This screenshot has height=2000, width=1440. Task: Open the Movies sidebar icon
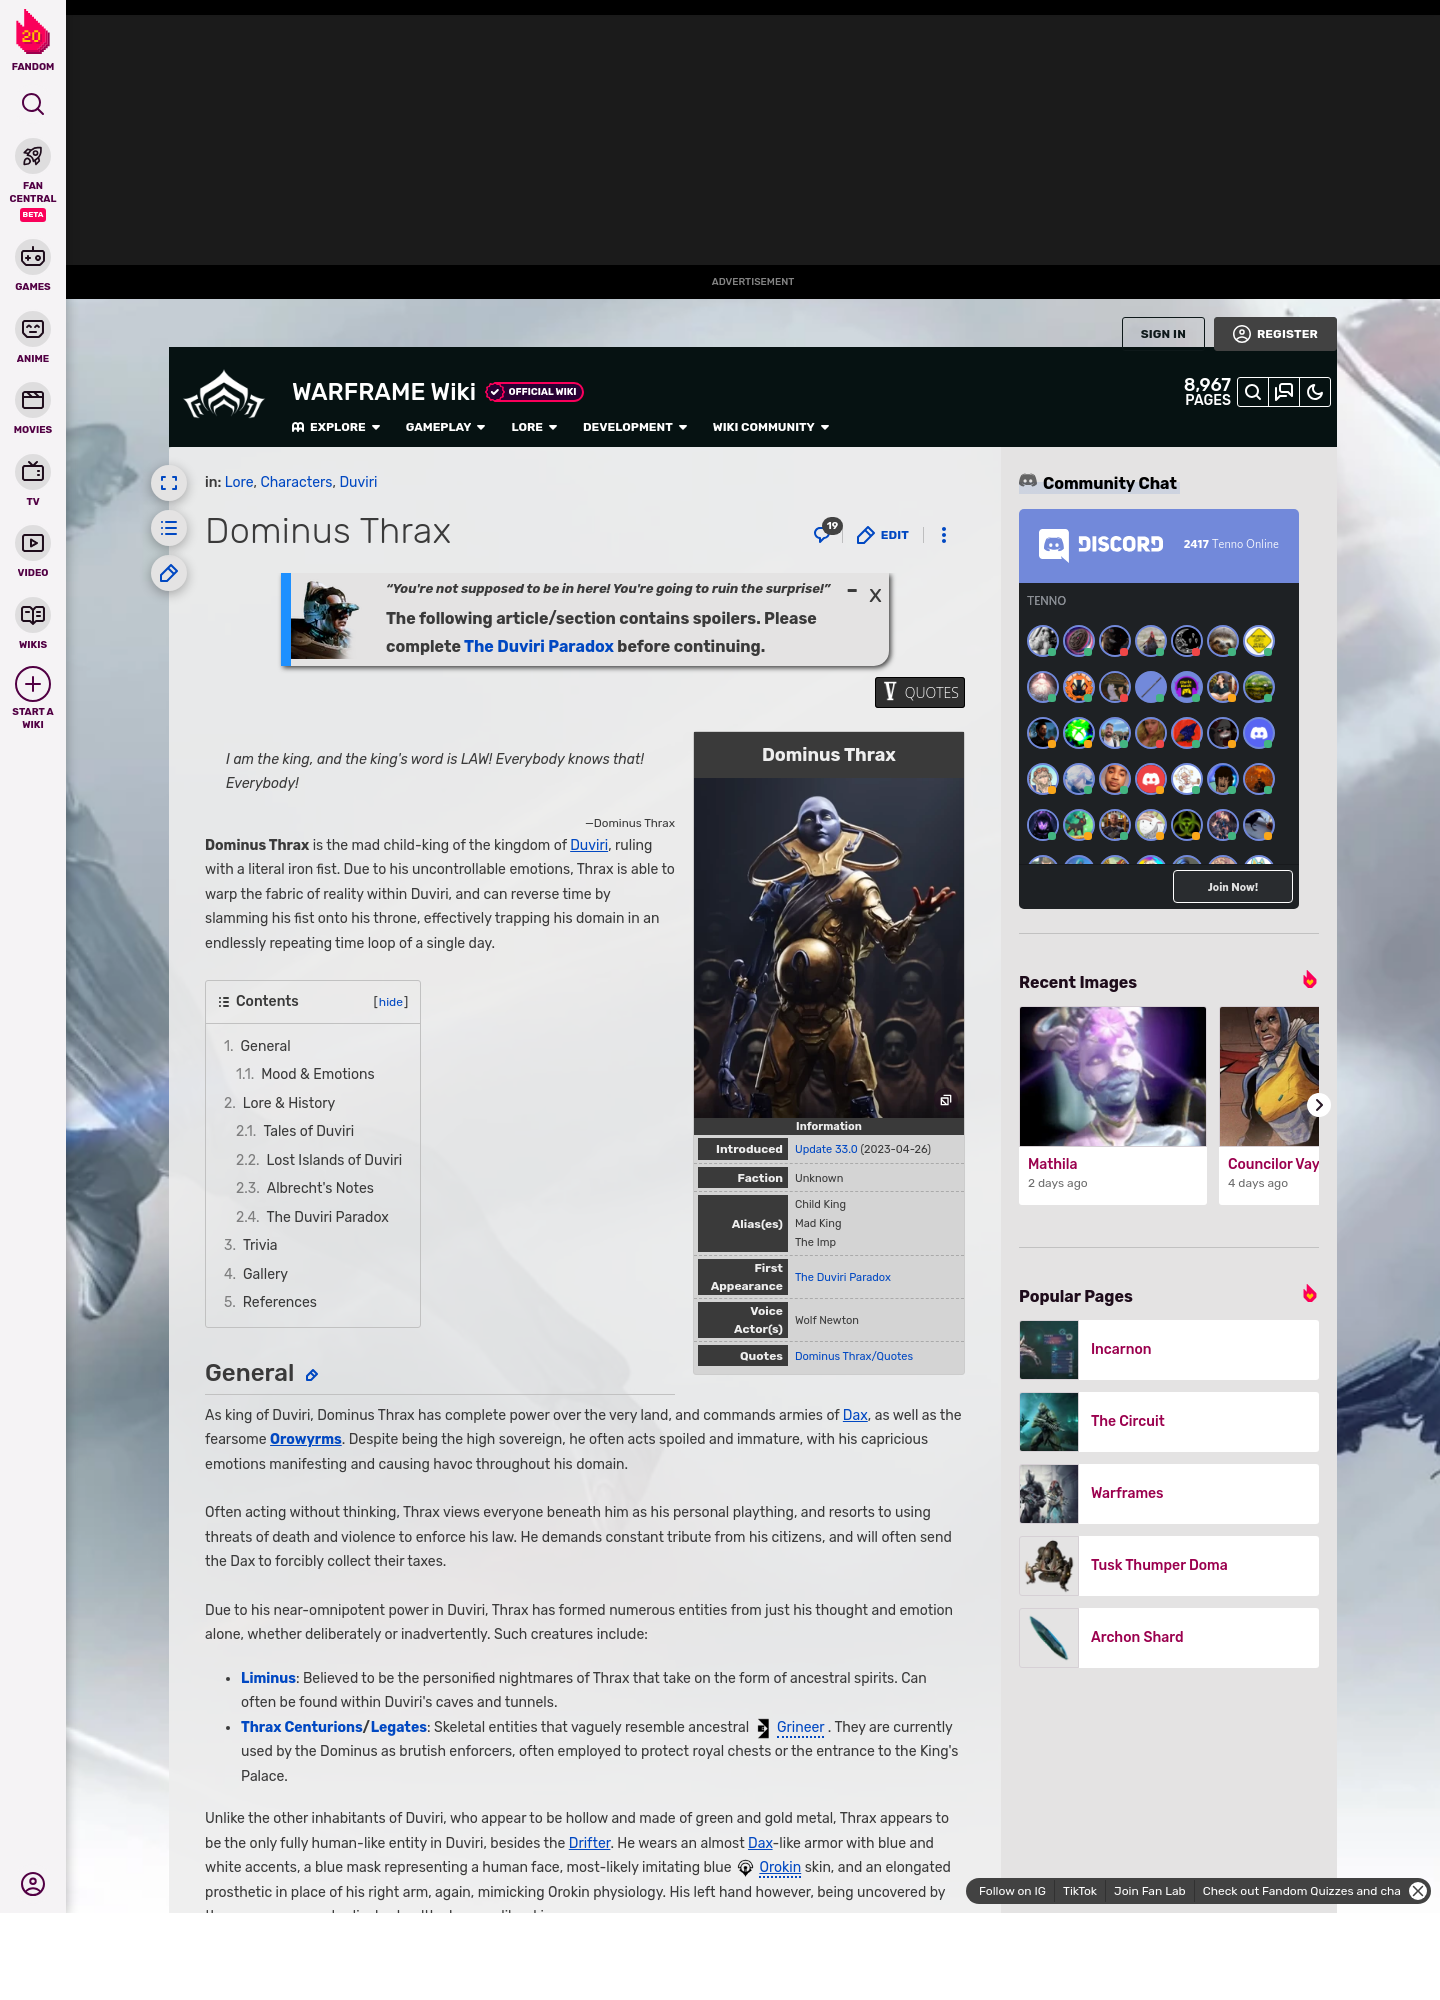33,400
